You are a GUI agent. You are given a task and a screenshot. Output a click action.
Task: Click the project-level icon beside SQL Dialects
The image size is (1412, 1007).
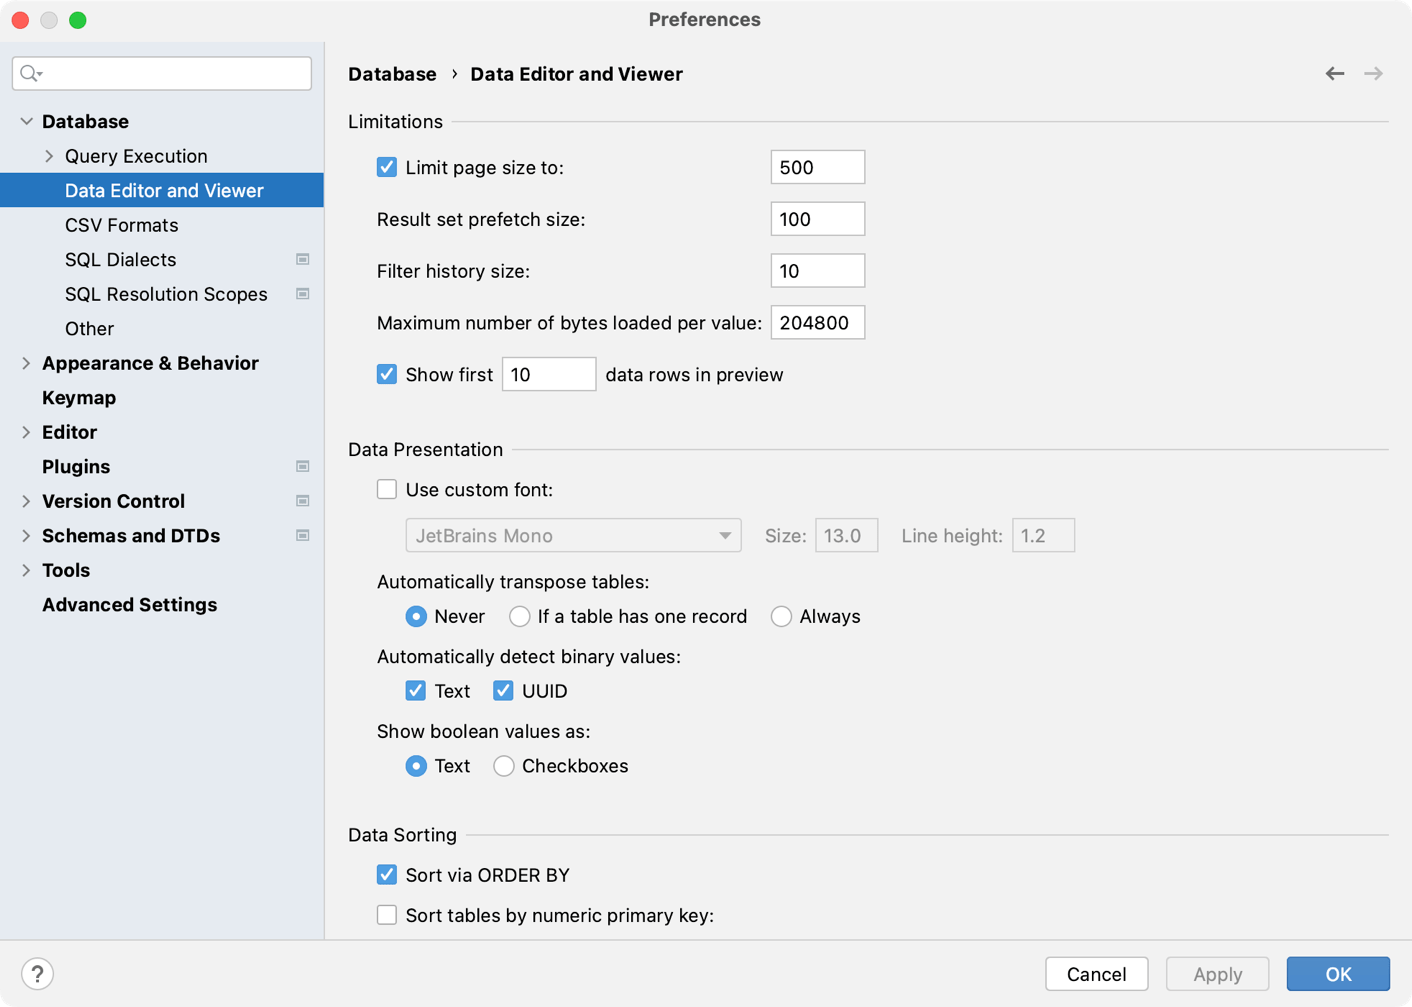click(x=302, y=260)
